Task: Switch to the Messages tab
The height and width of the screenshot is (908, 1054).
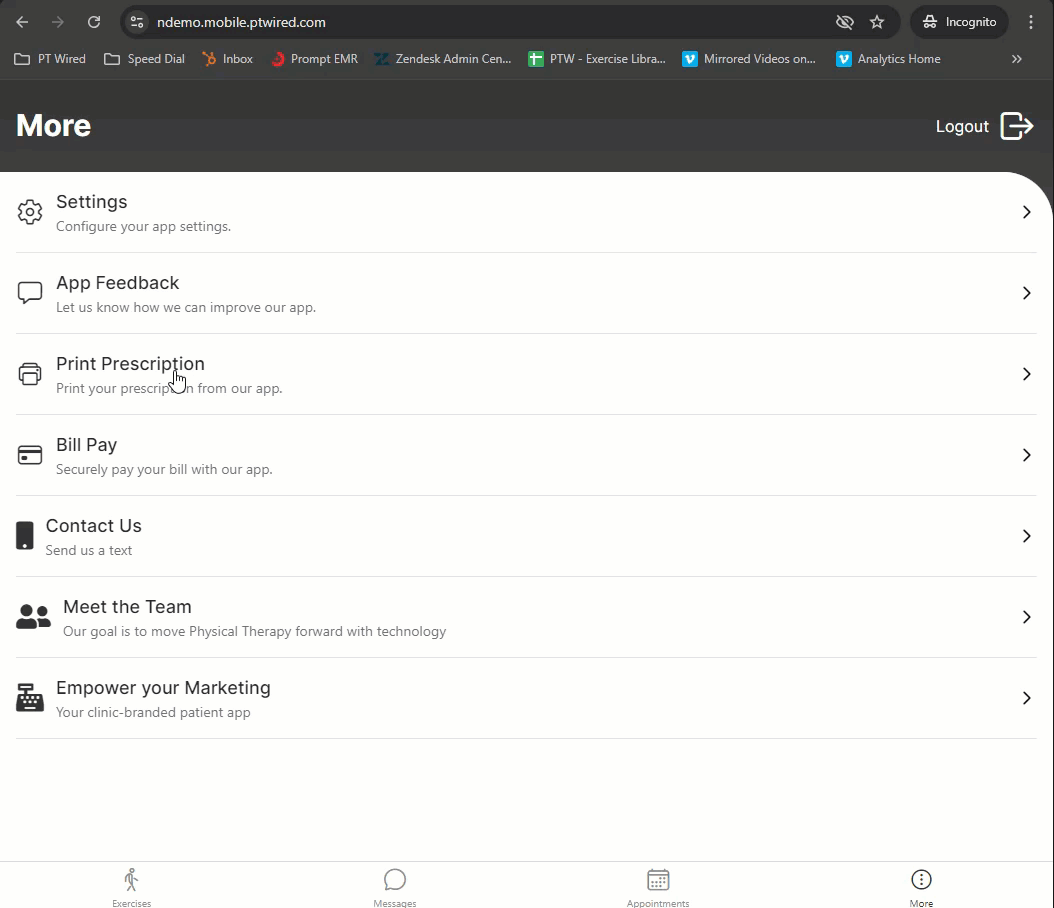Action: [395, 886]
